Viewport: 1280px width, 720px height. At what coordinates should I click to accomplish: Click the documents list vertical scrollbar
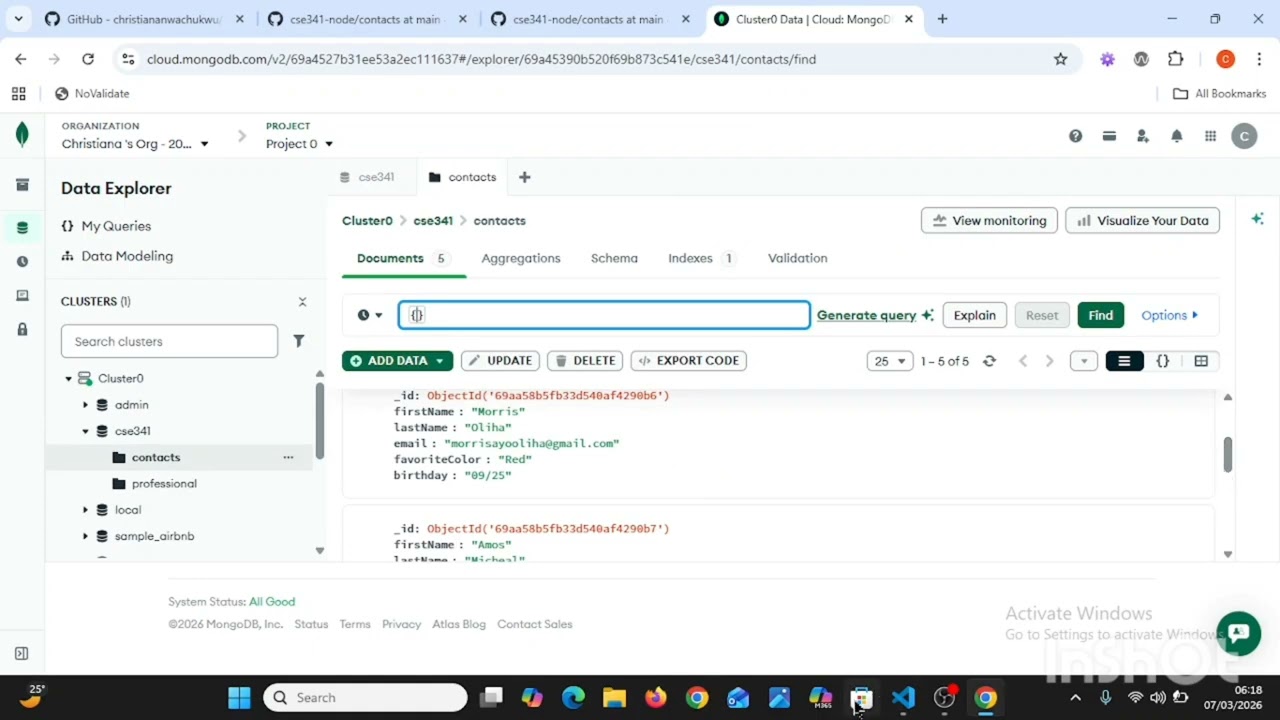coord(1227,455)
